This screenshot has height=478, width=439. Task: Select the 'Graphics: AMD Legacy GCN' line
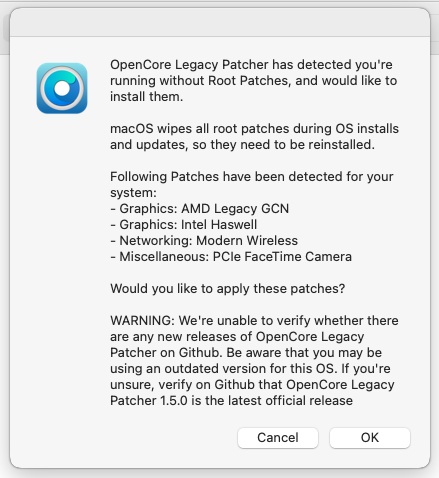point(200,208)
